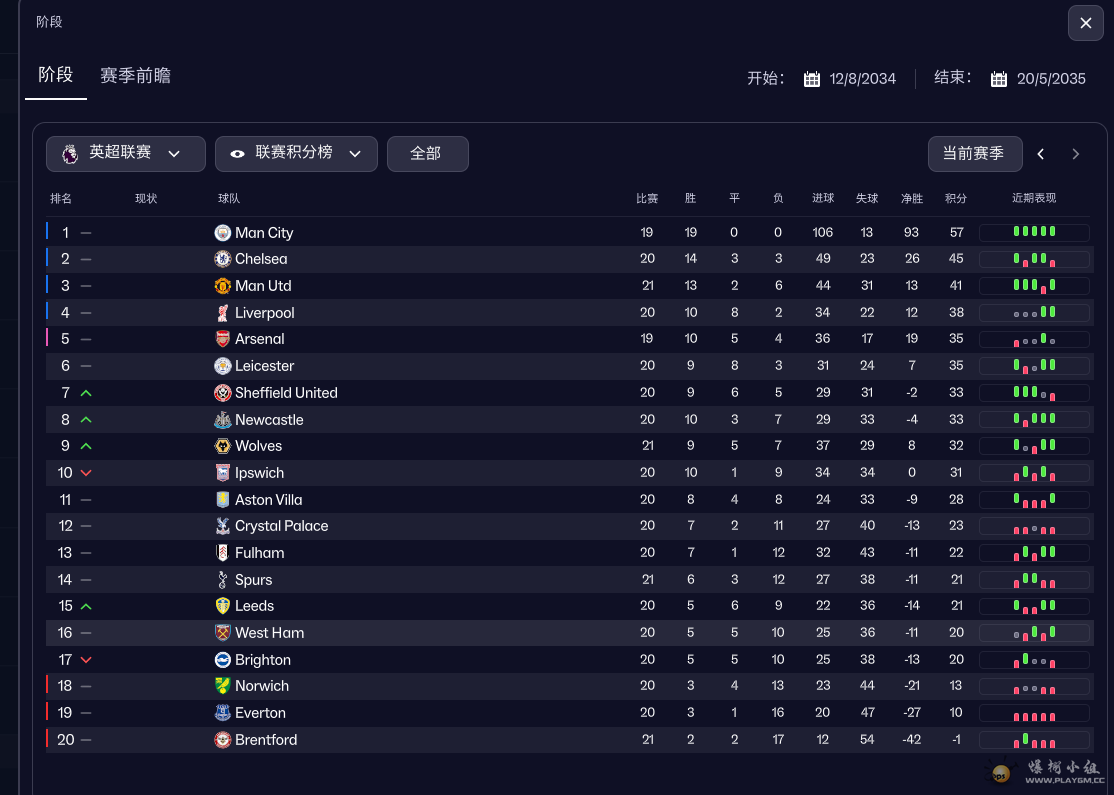Image resolution: width=1114 pixels, height=795 pixels.
Task: Expand the 英超联赛 competition dropdown
Action: tap(126, 154)
